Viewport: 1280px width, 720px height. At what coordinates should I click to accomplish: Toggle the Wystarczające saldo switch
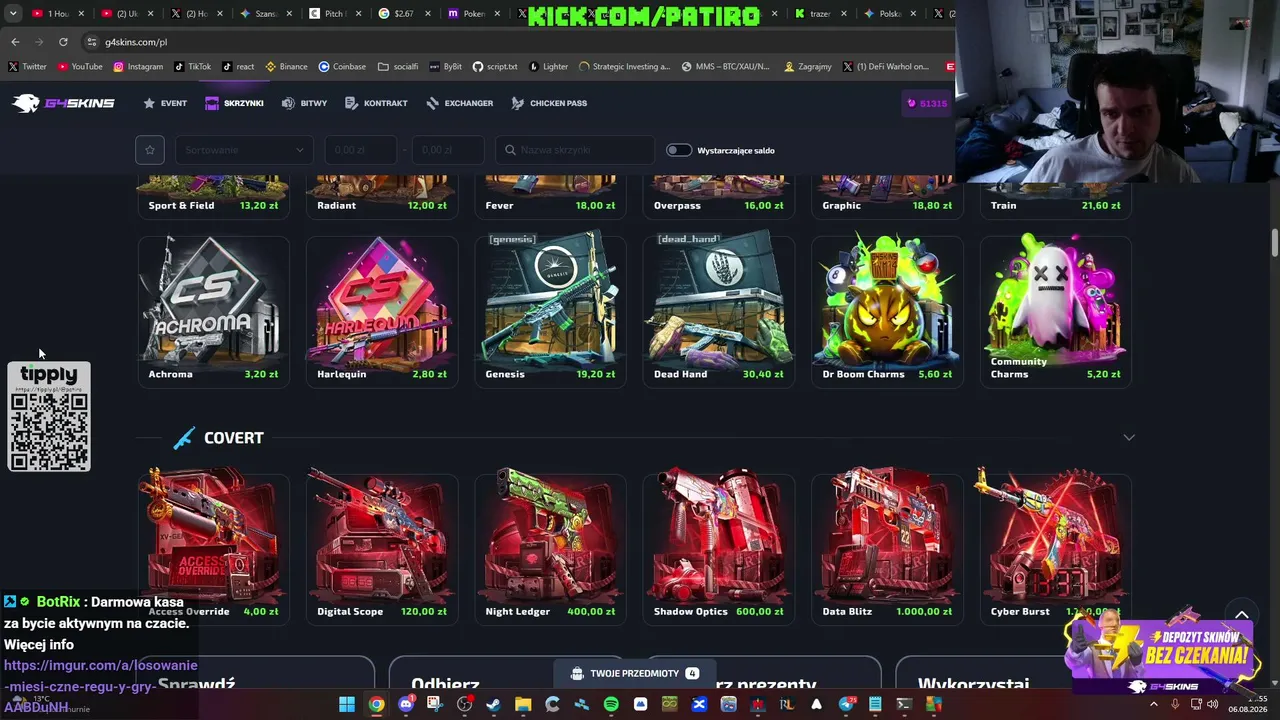679,150
